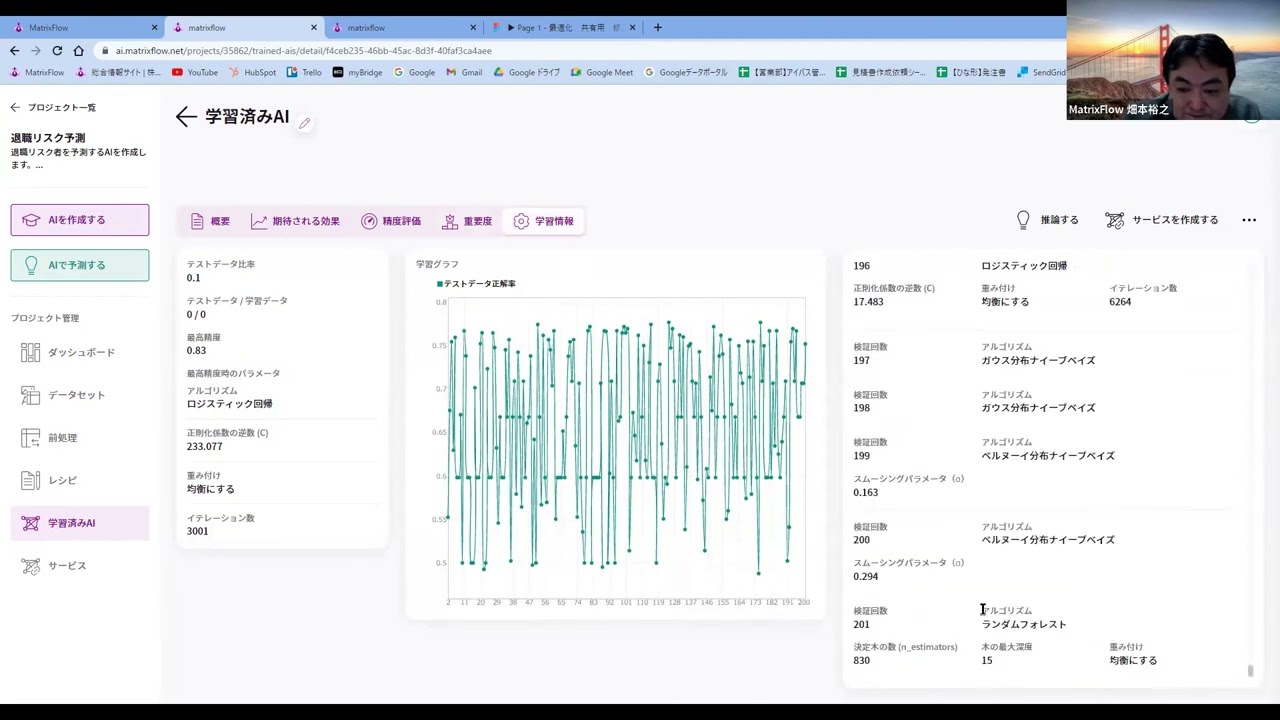1280x720 pixels.
Task: Open データセット from sidebar
Action: tap(76, 395)
